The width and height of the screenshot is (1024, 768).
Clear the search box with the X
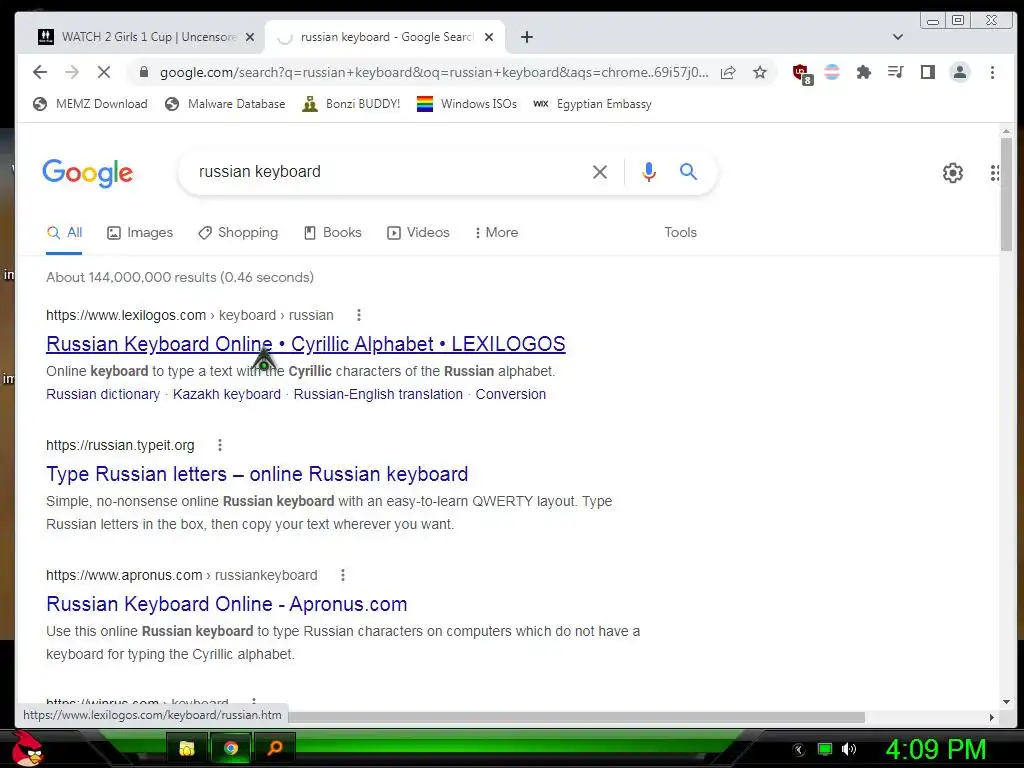(x=600, y=172)
